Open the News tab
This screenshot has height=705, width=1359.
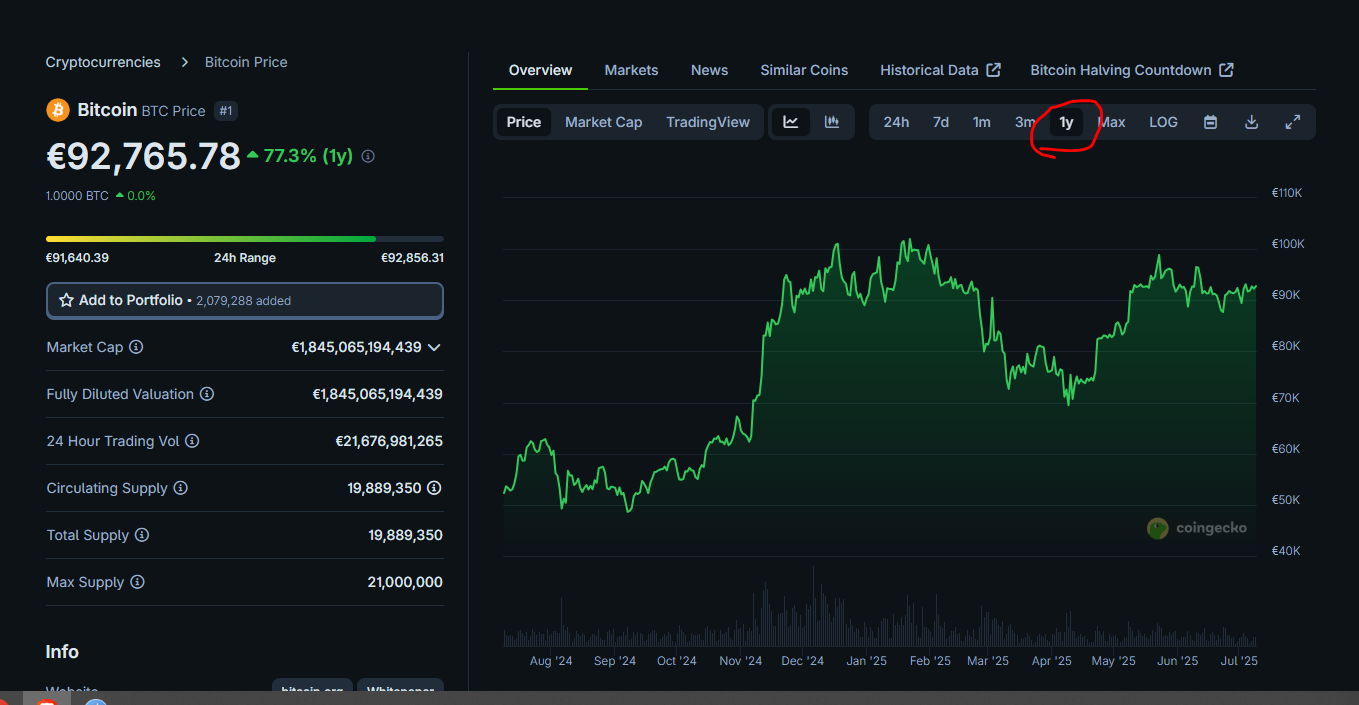[709, 70]
